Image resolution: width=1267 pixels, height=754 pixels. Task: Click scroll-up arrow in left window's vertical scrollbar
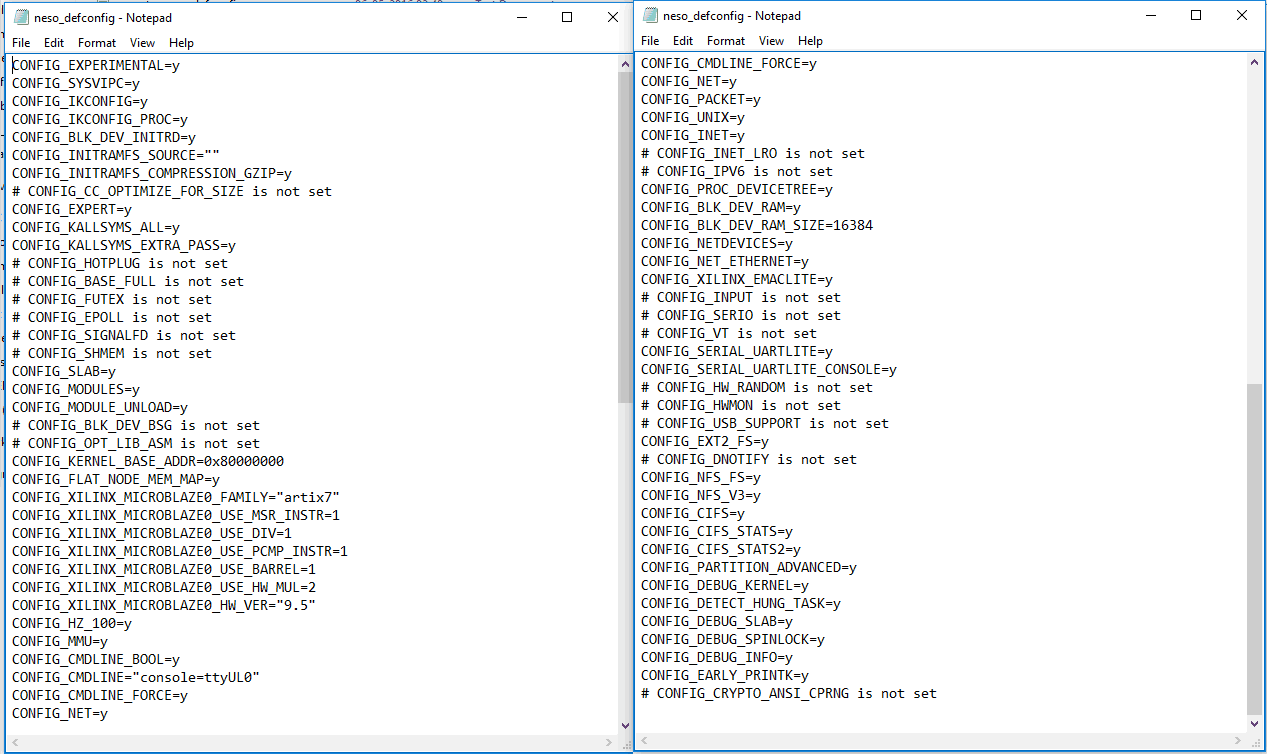tap(626, 64)
